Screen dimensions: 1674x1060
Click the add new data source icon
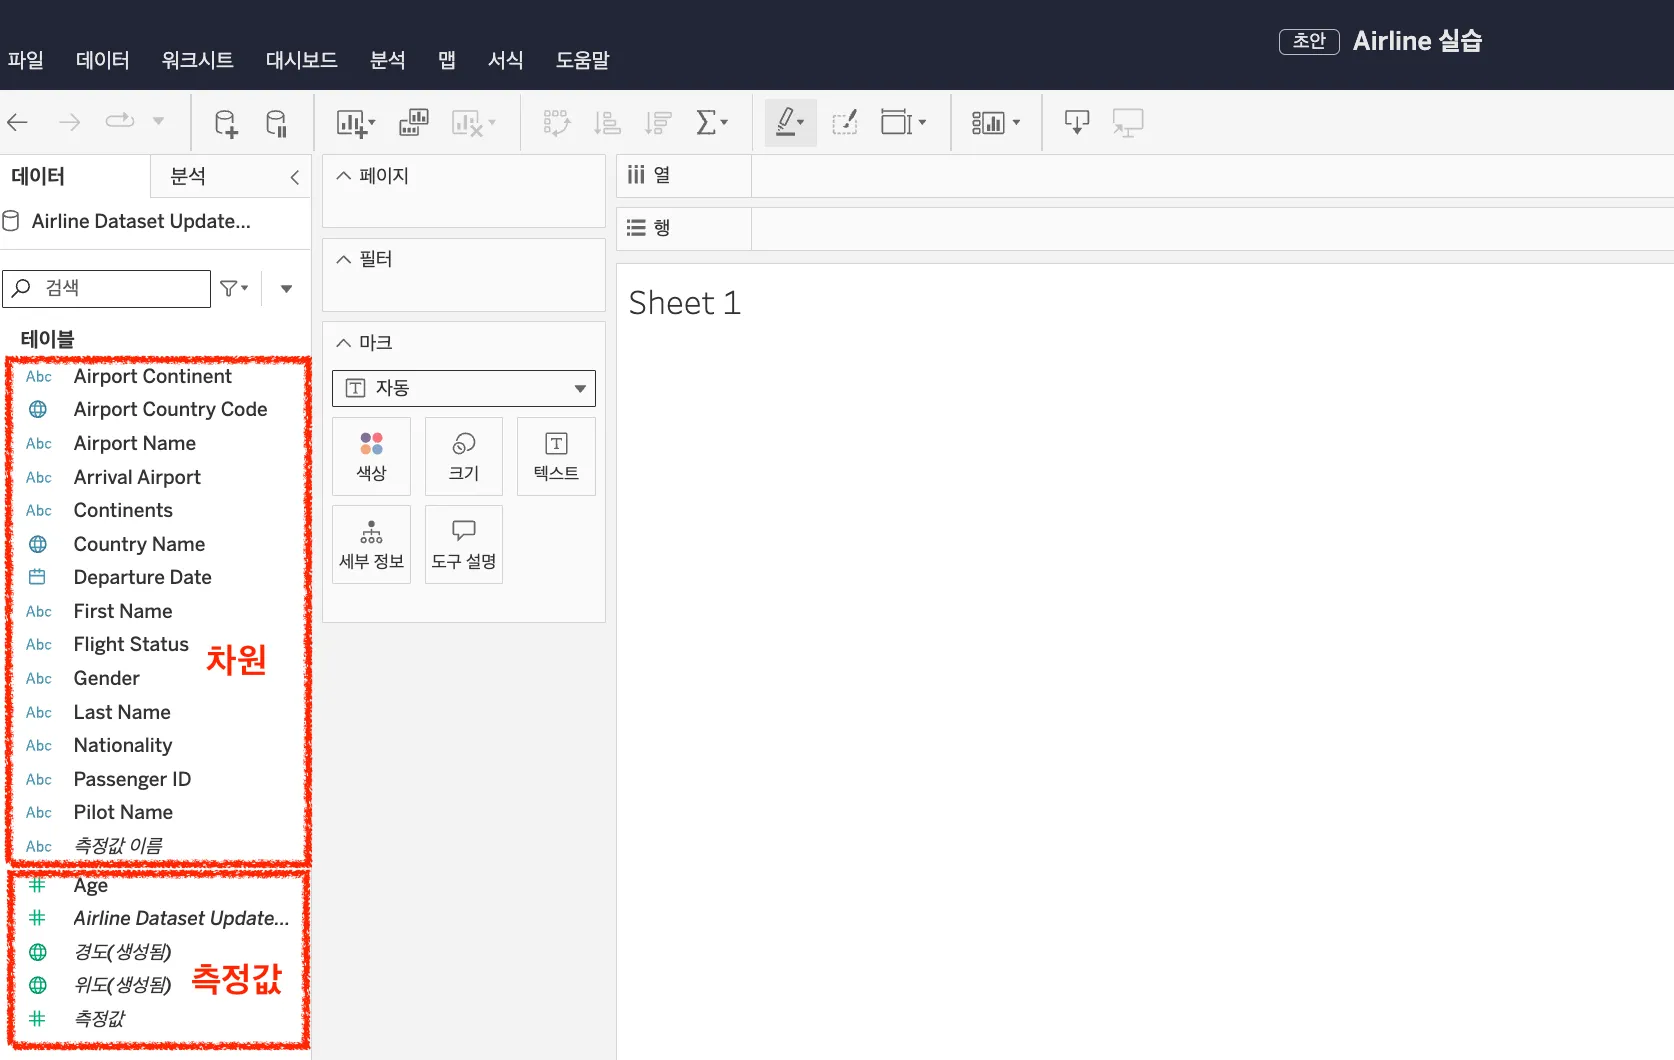pos(226,123)
